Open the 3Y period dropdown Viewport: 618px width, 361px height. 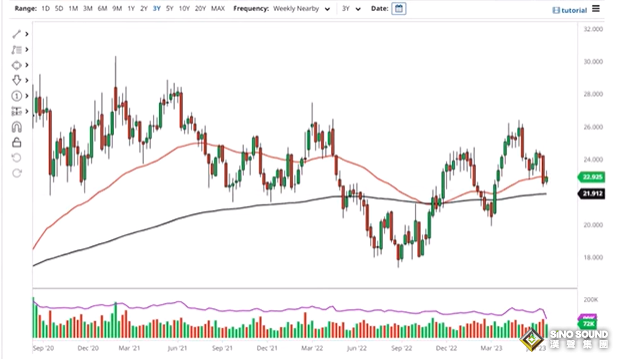click(351, 9)
